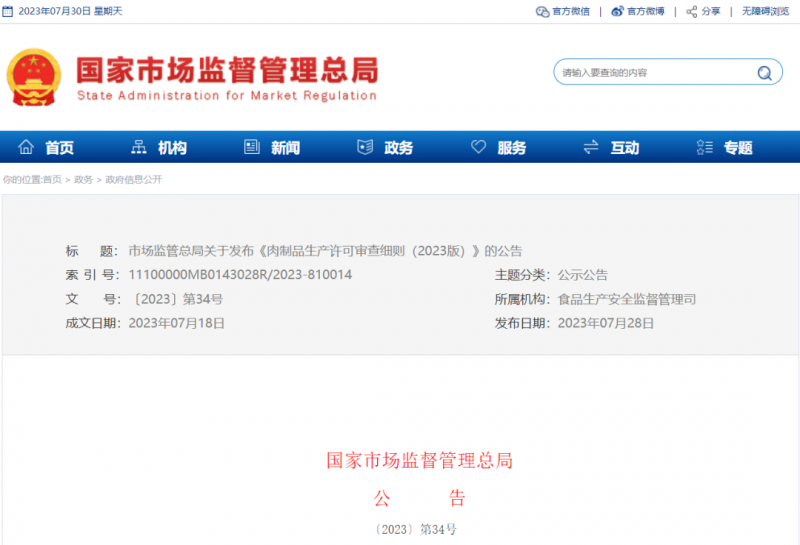Click the organization chart icon beside 机构
Viewport: 800px width, 545px height.
[x=139, y=147]
